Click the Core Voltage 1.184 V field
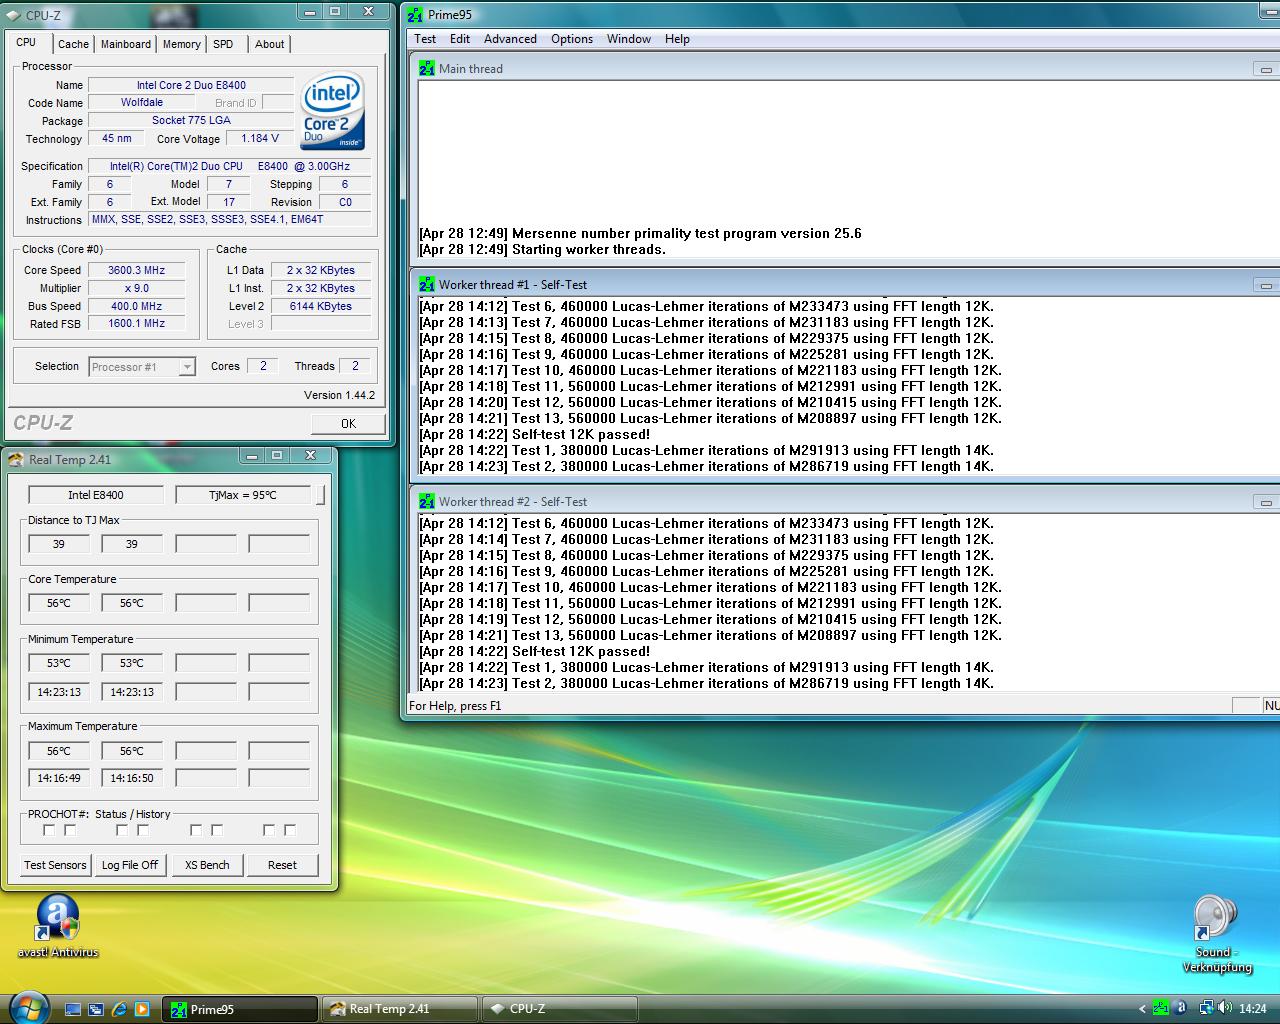 pos(260,138)
